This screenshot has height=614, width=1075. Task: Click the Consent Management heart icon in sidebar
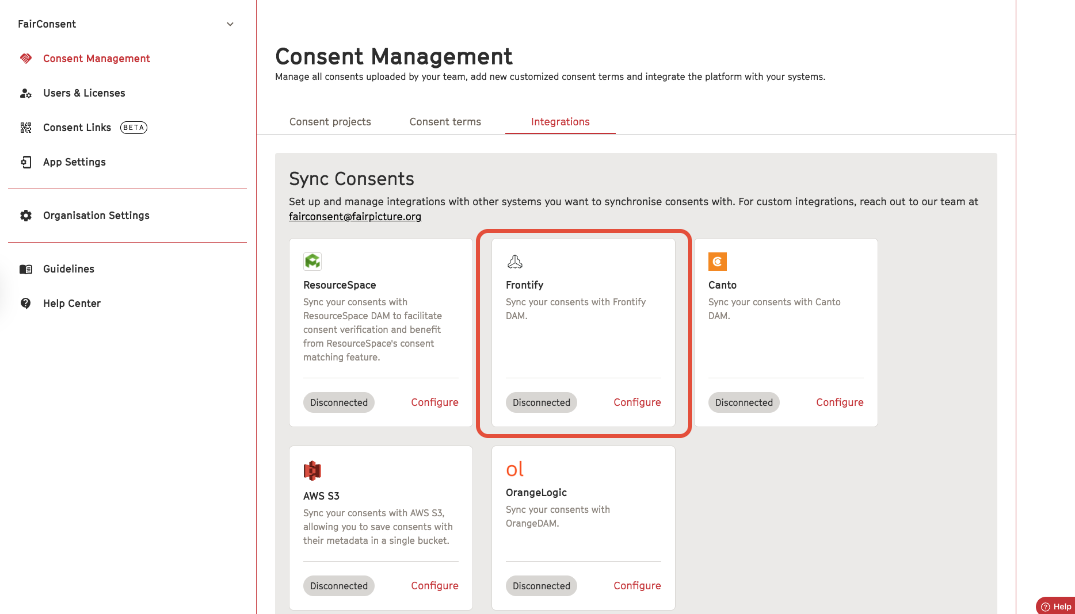tap(25, 58)
